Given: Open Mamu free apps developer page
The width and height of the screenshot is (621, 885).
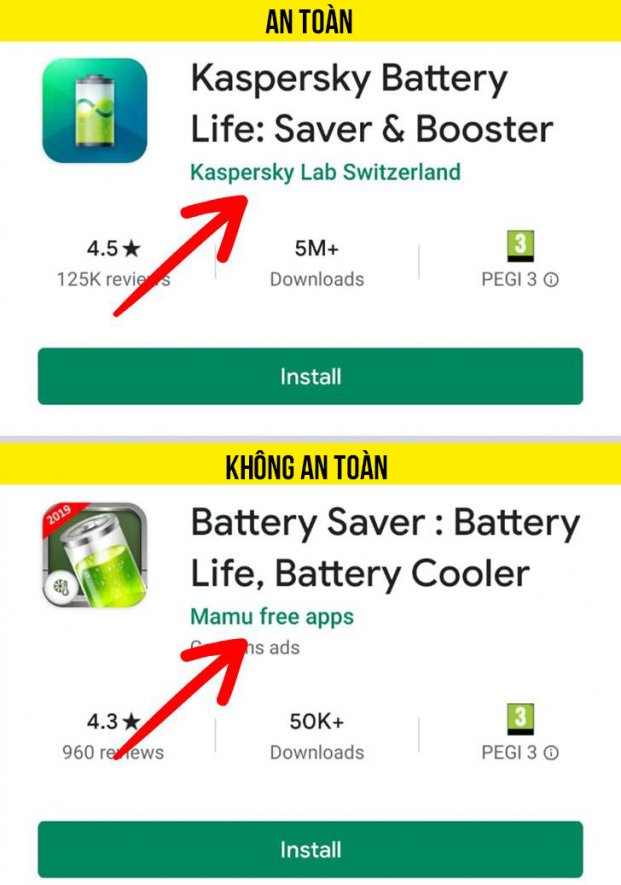Looking at the screenshot, I should [272, 616].
